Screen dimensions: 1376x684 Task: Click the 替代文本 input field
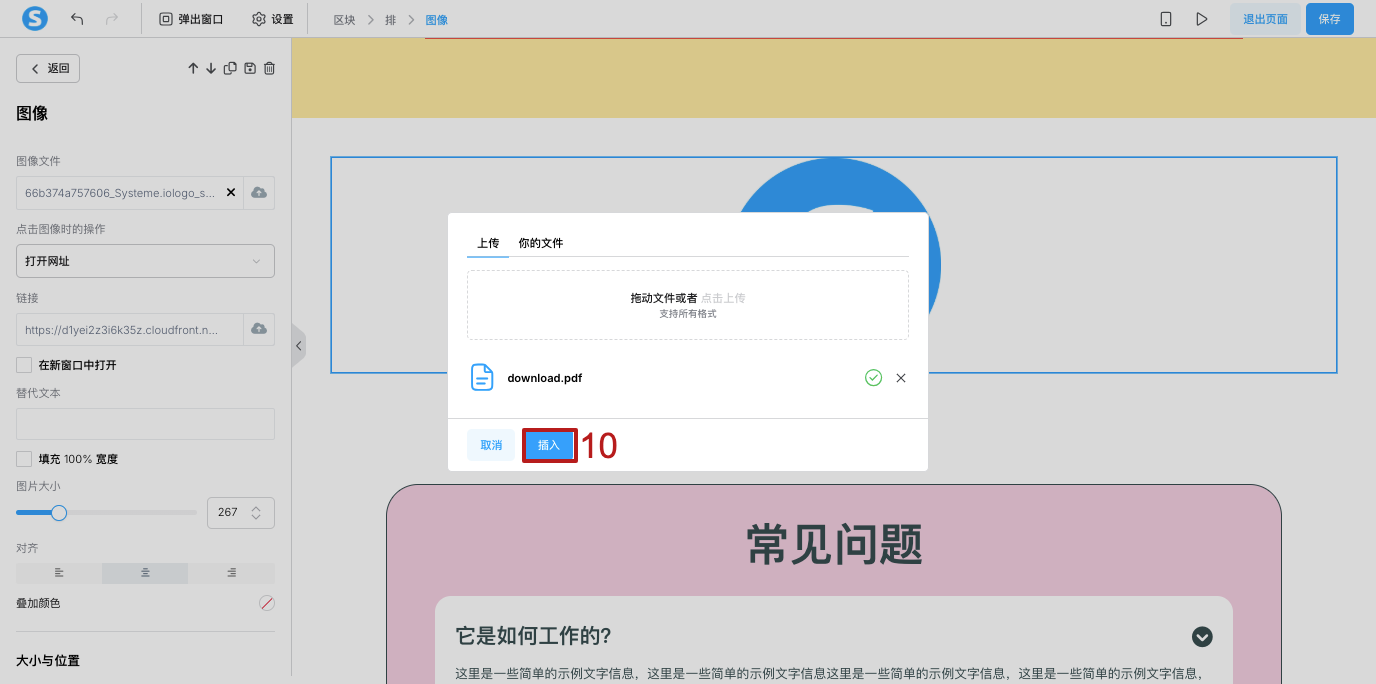(145, 424)
